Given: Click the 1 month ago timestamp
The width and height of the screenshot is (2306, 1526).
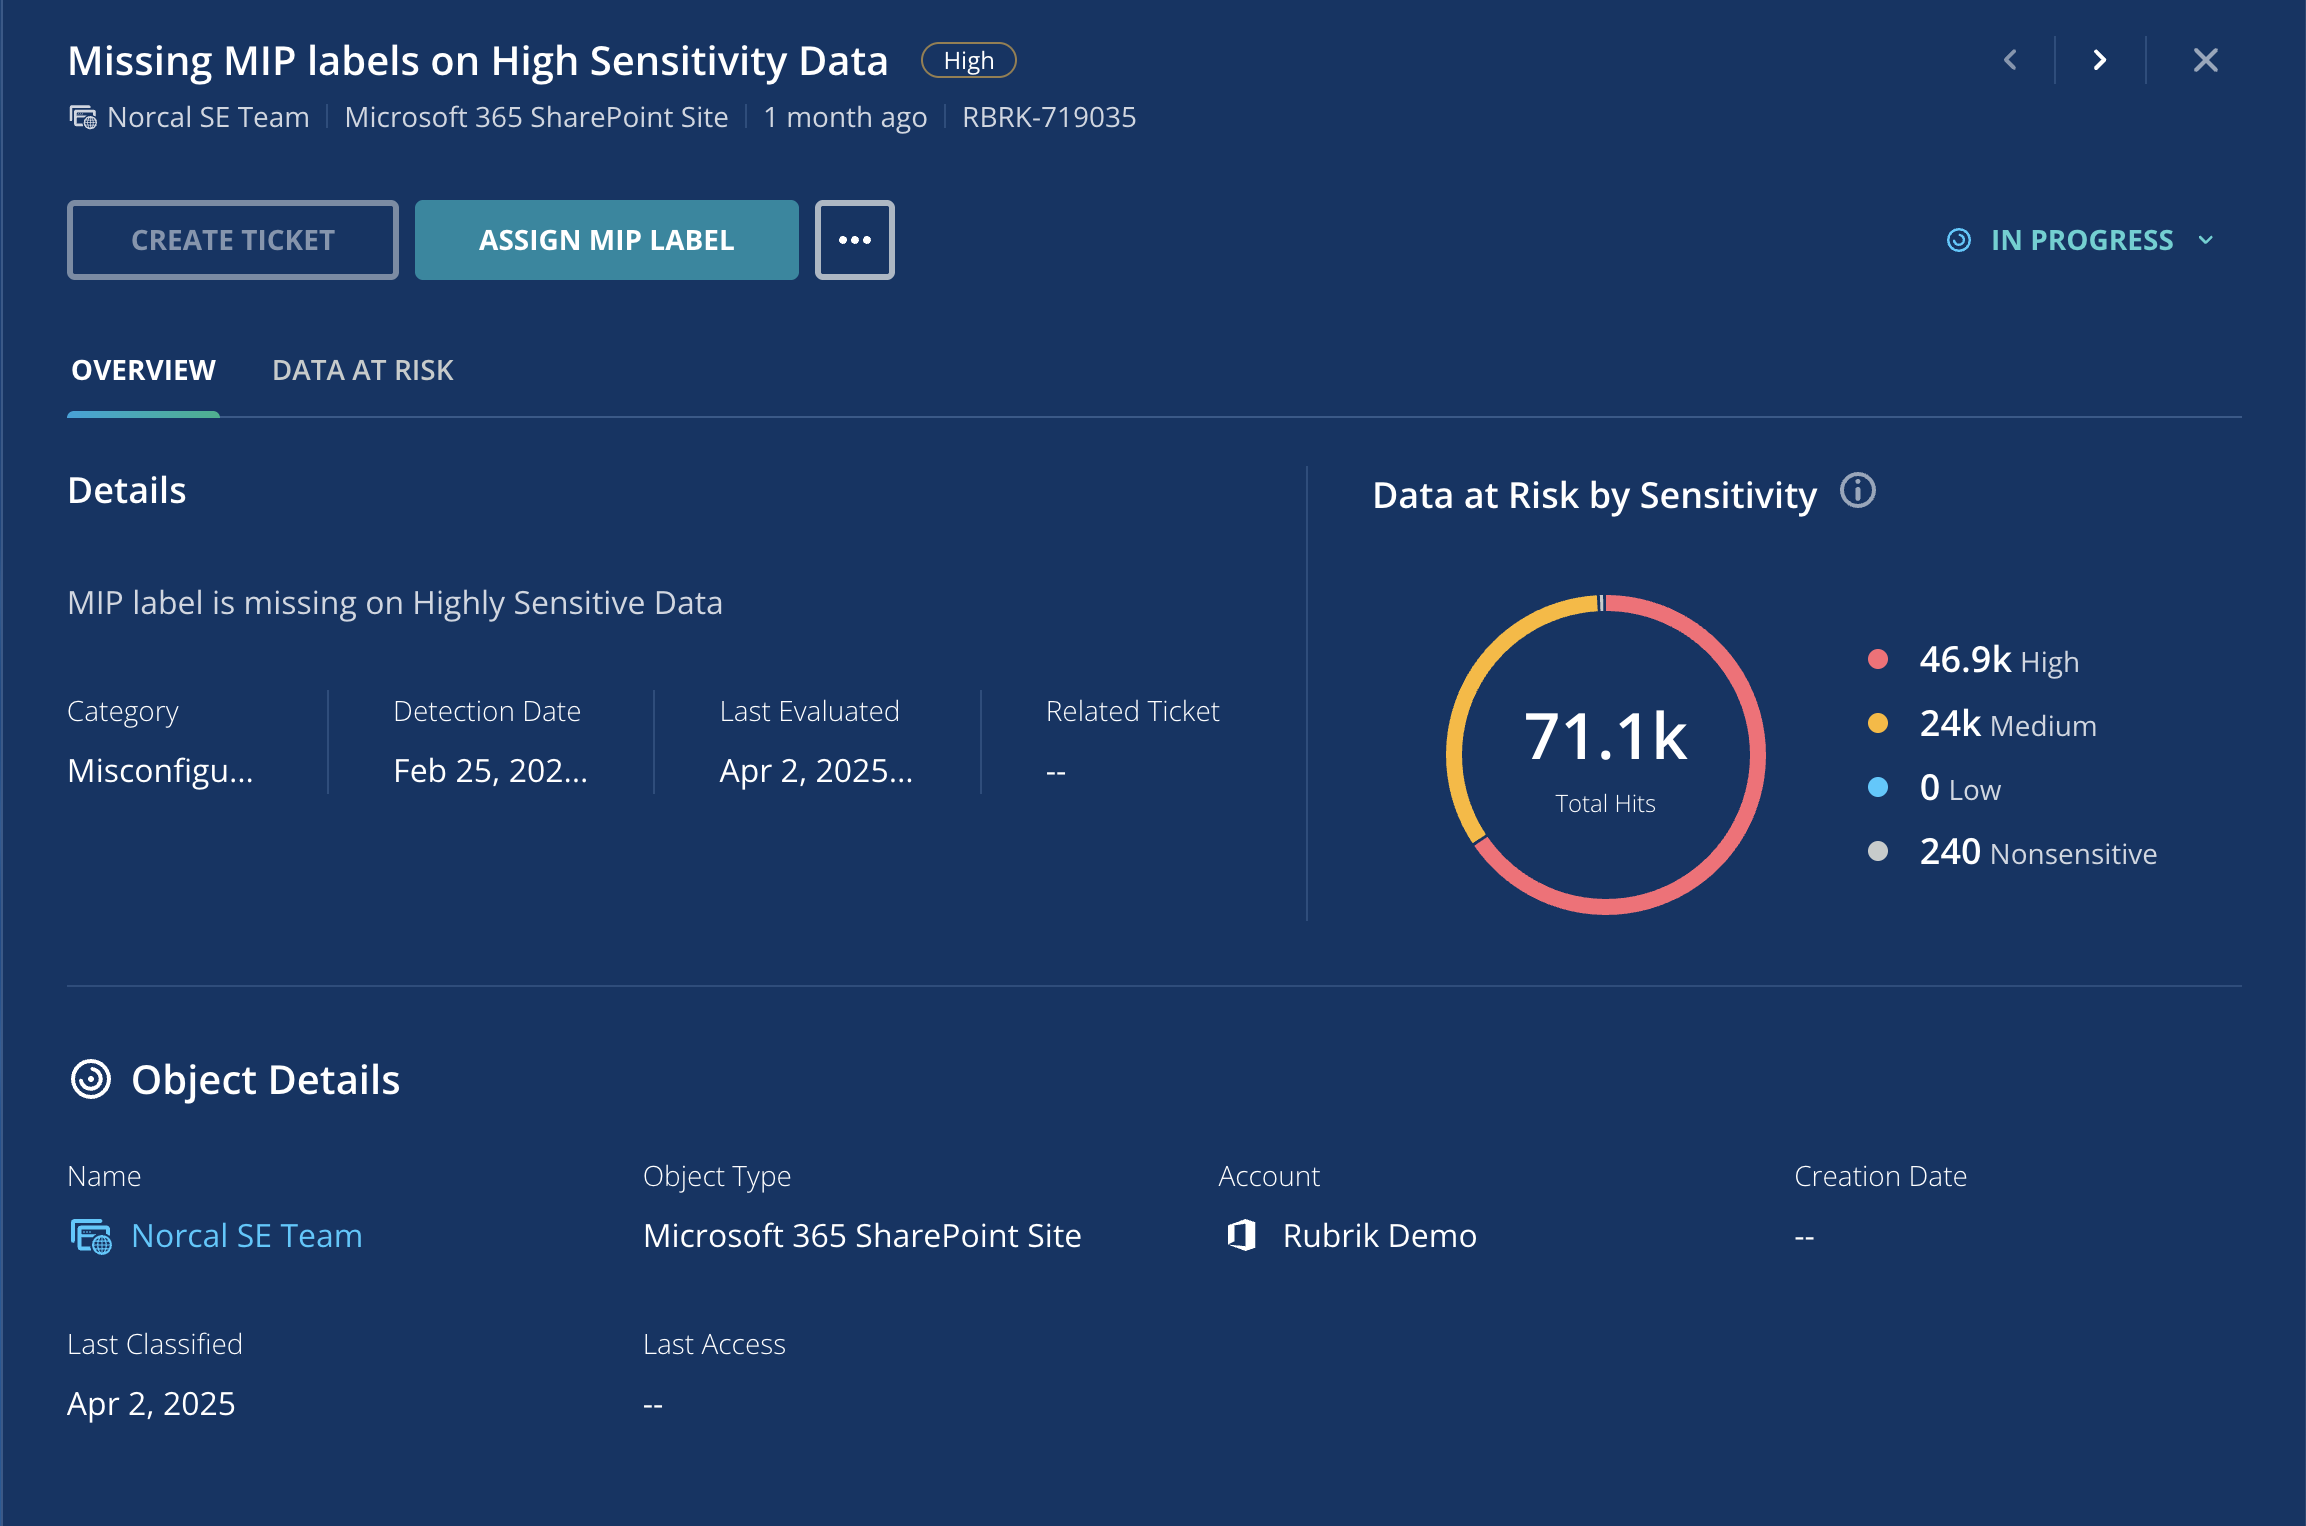Looking at the screenshot, I should point(845,117).
